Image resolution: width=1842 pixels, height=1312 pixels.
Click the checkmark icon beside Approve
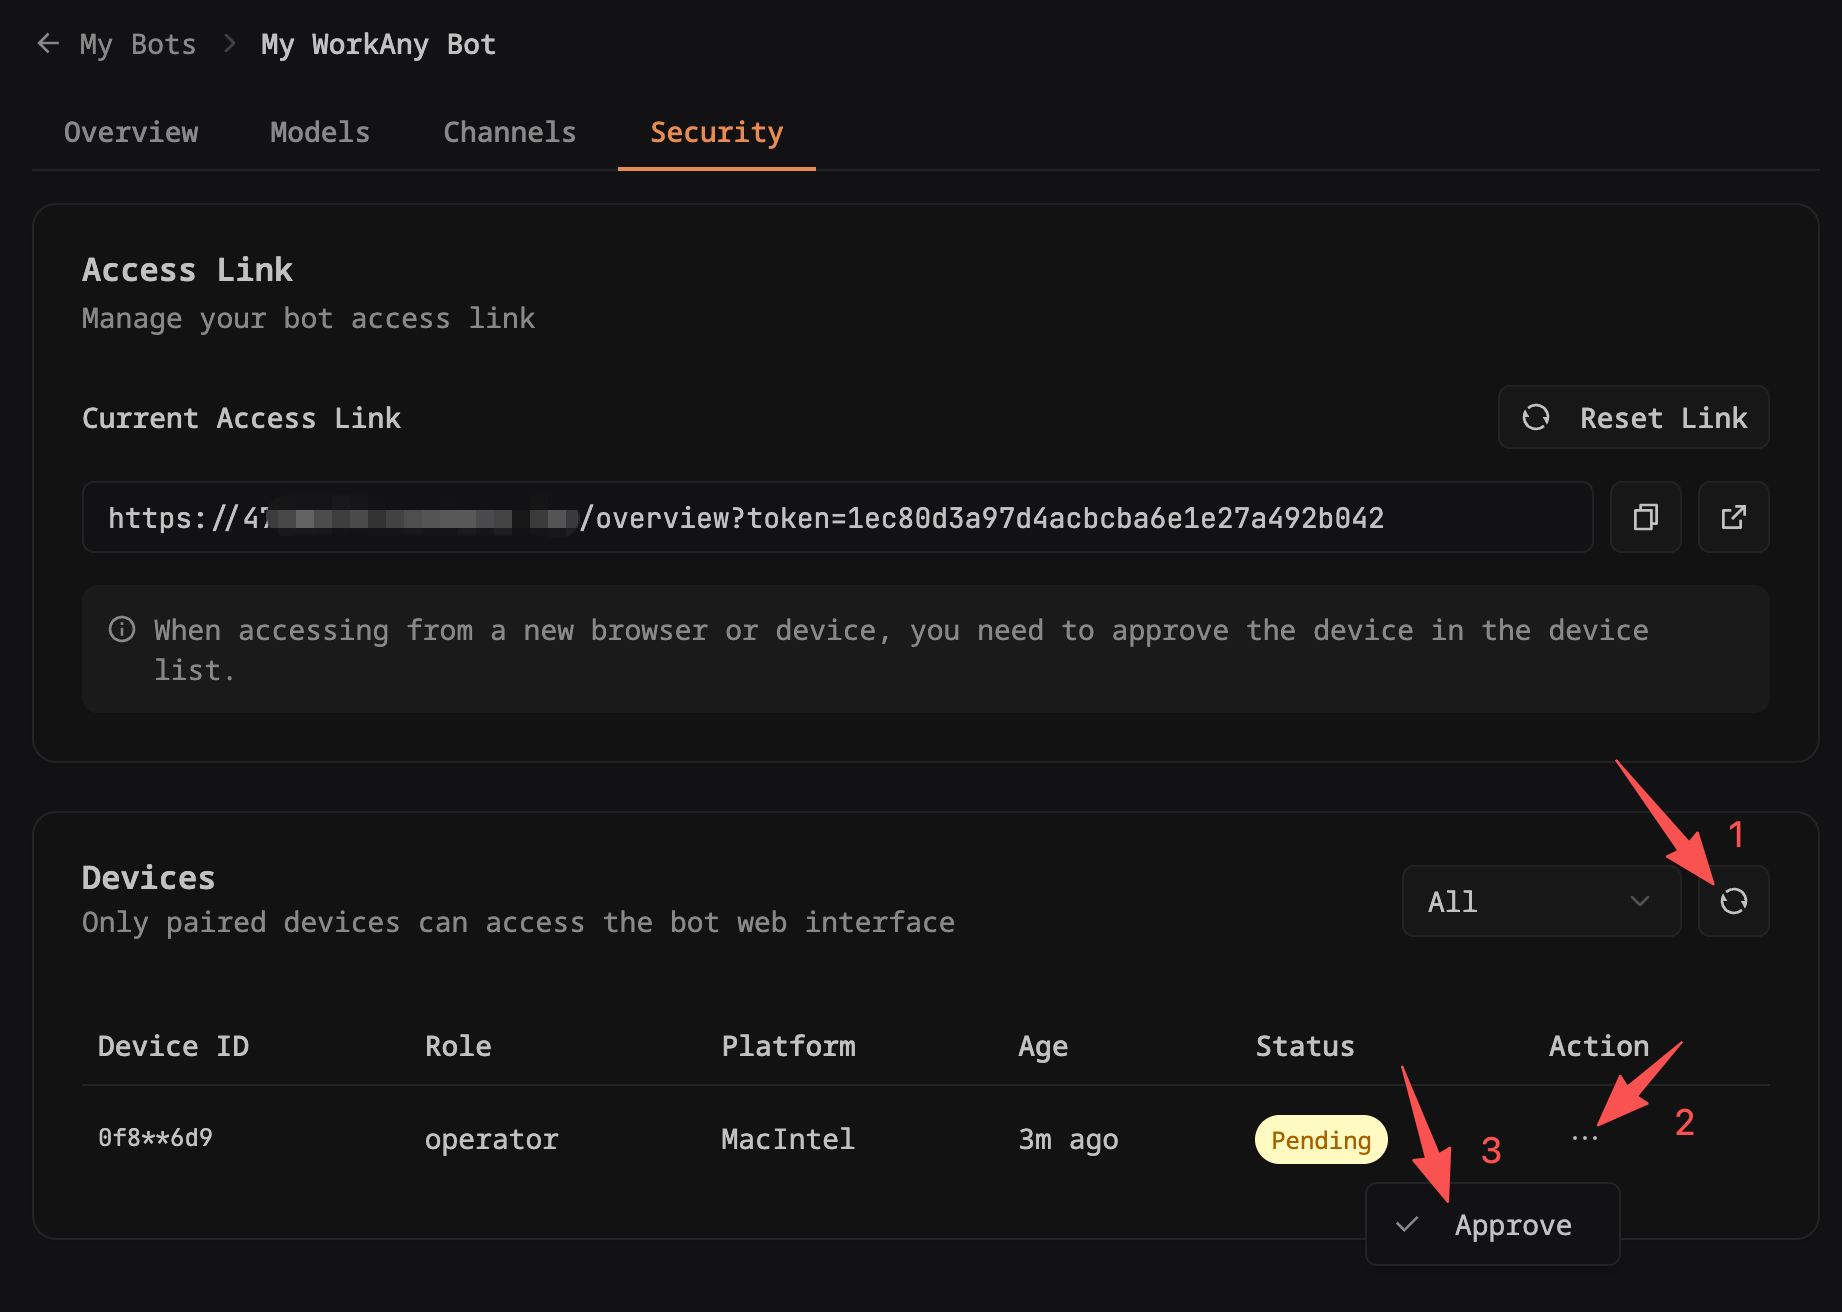click(1407, 1224)
